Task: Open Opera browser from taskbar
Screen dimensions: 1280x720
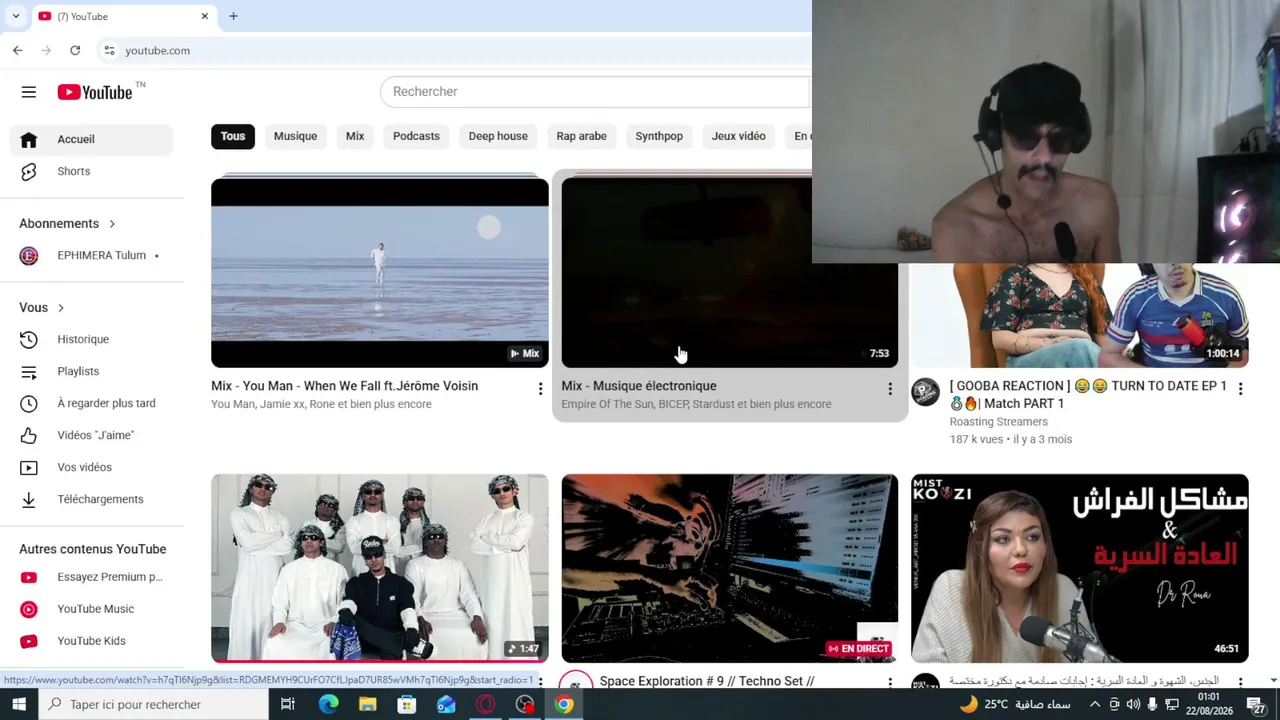Action: pos(486,704)
